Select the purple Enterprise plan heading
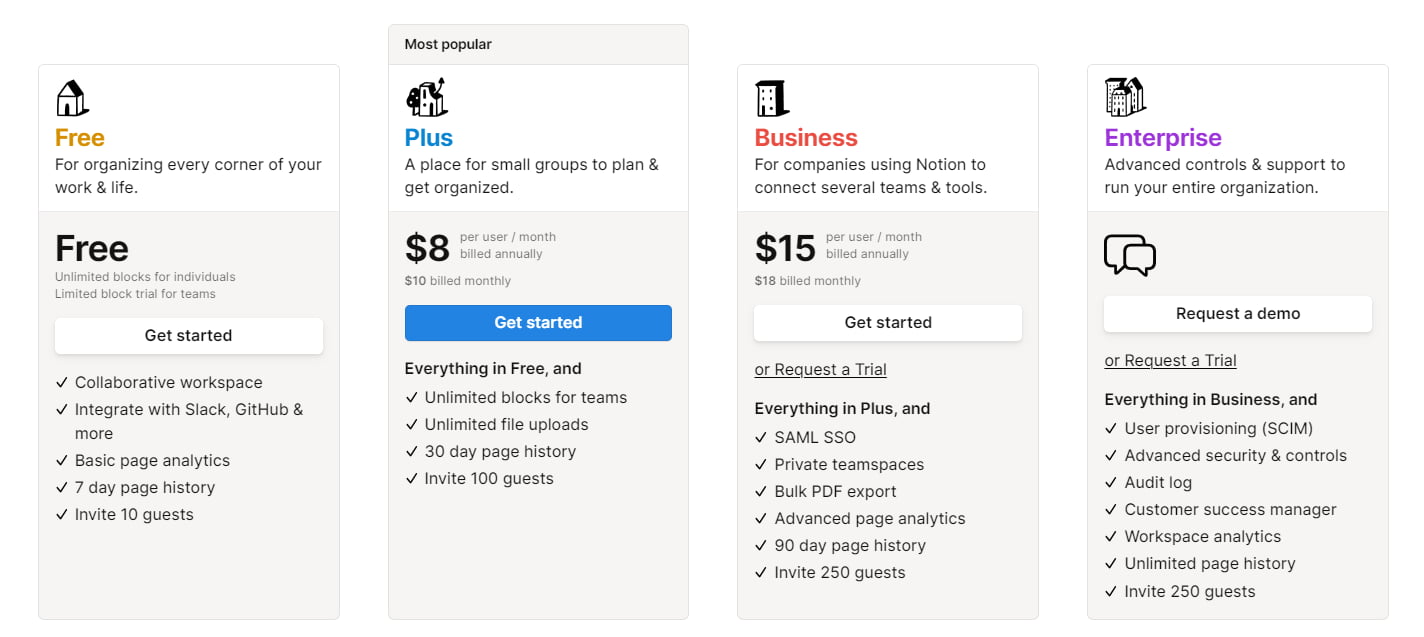This screenshot has height=637, width=1424. click(1163, 138)
